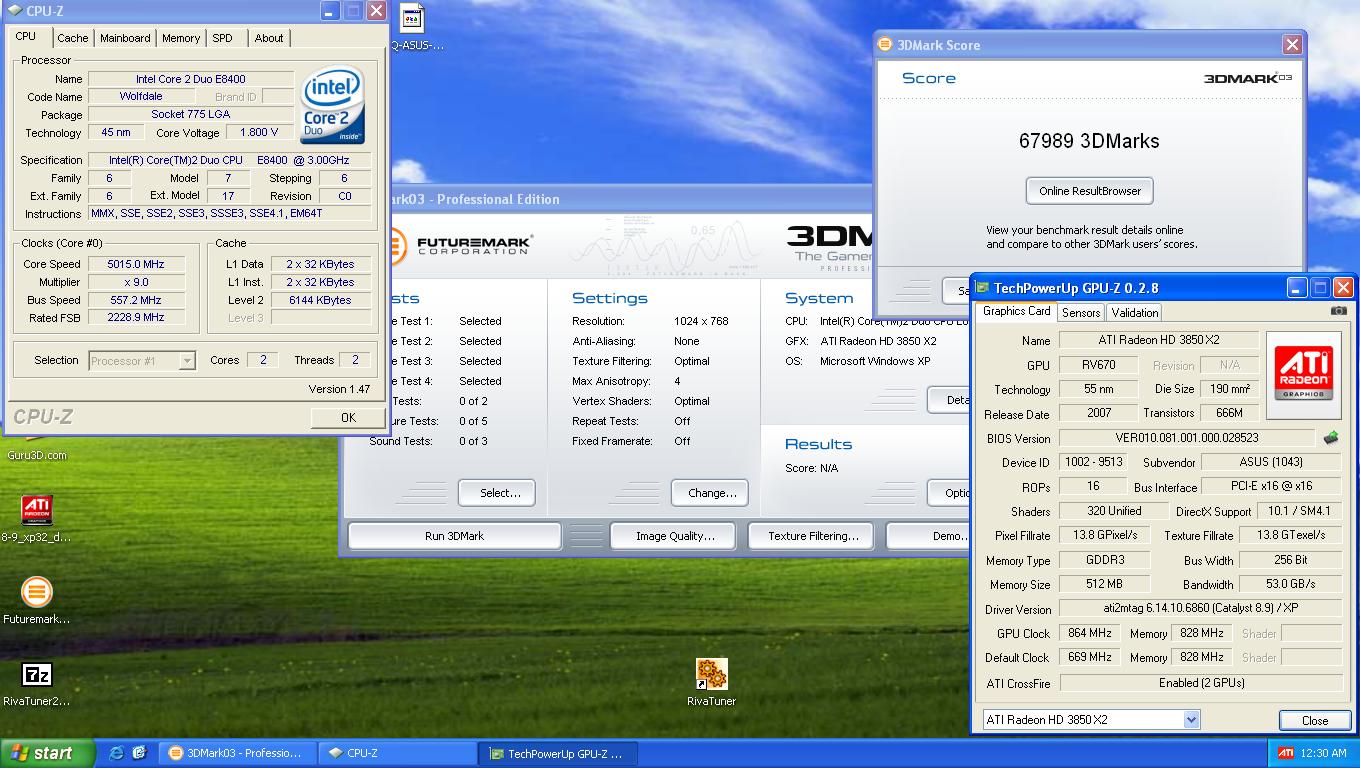Click the Memory Type GDDR3 field
1360x768 pixels.
point(1104,561)
